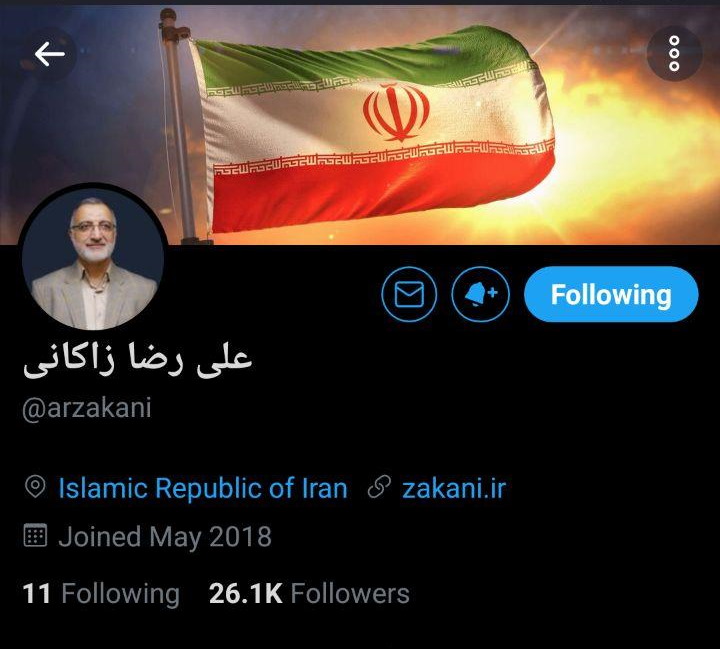Open the three-dot more options menu
The image size is (720, 649).
[674, 53]
